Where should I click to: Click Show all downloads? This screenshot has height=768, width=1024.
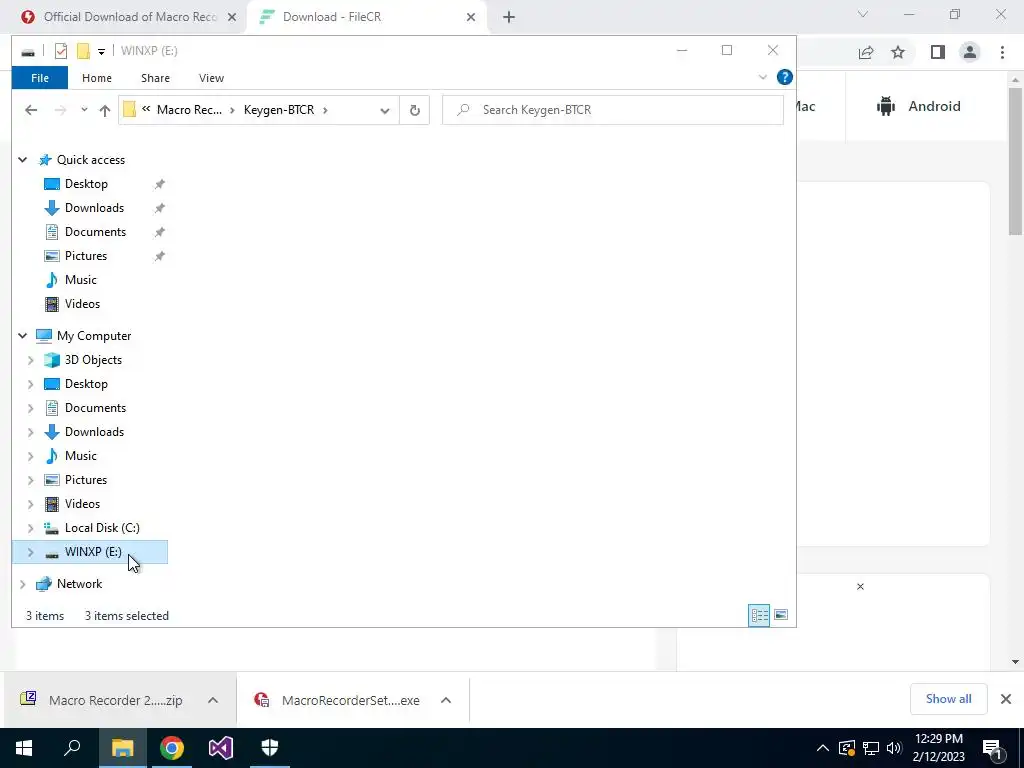[x=948, y=699]
